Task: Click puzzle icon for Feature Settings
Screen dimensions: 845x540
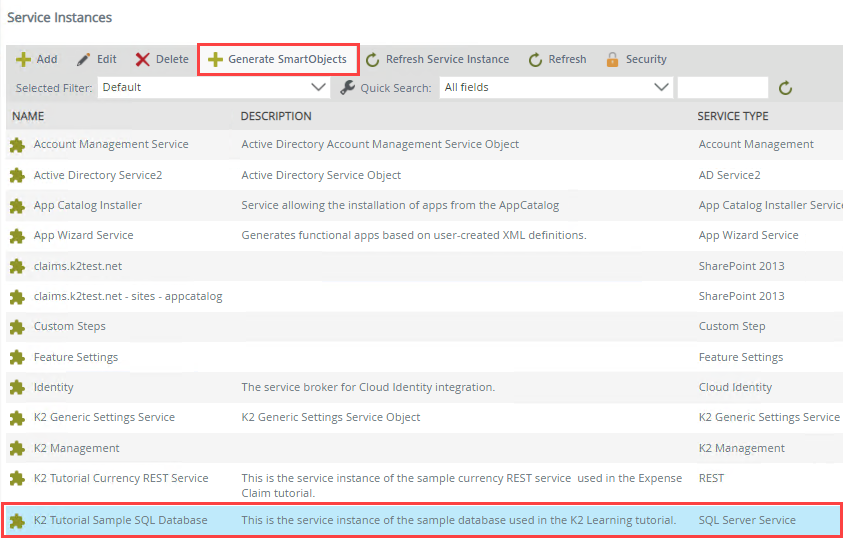Action: (17, 357)
